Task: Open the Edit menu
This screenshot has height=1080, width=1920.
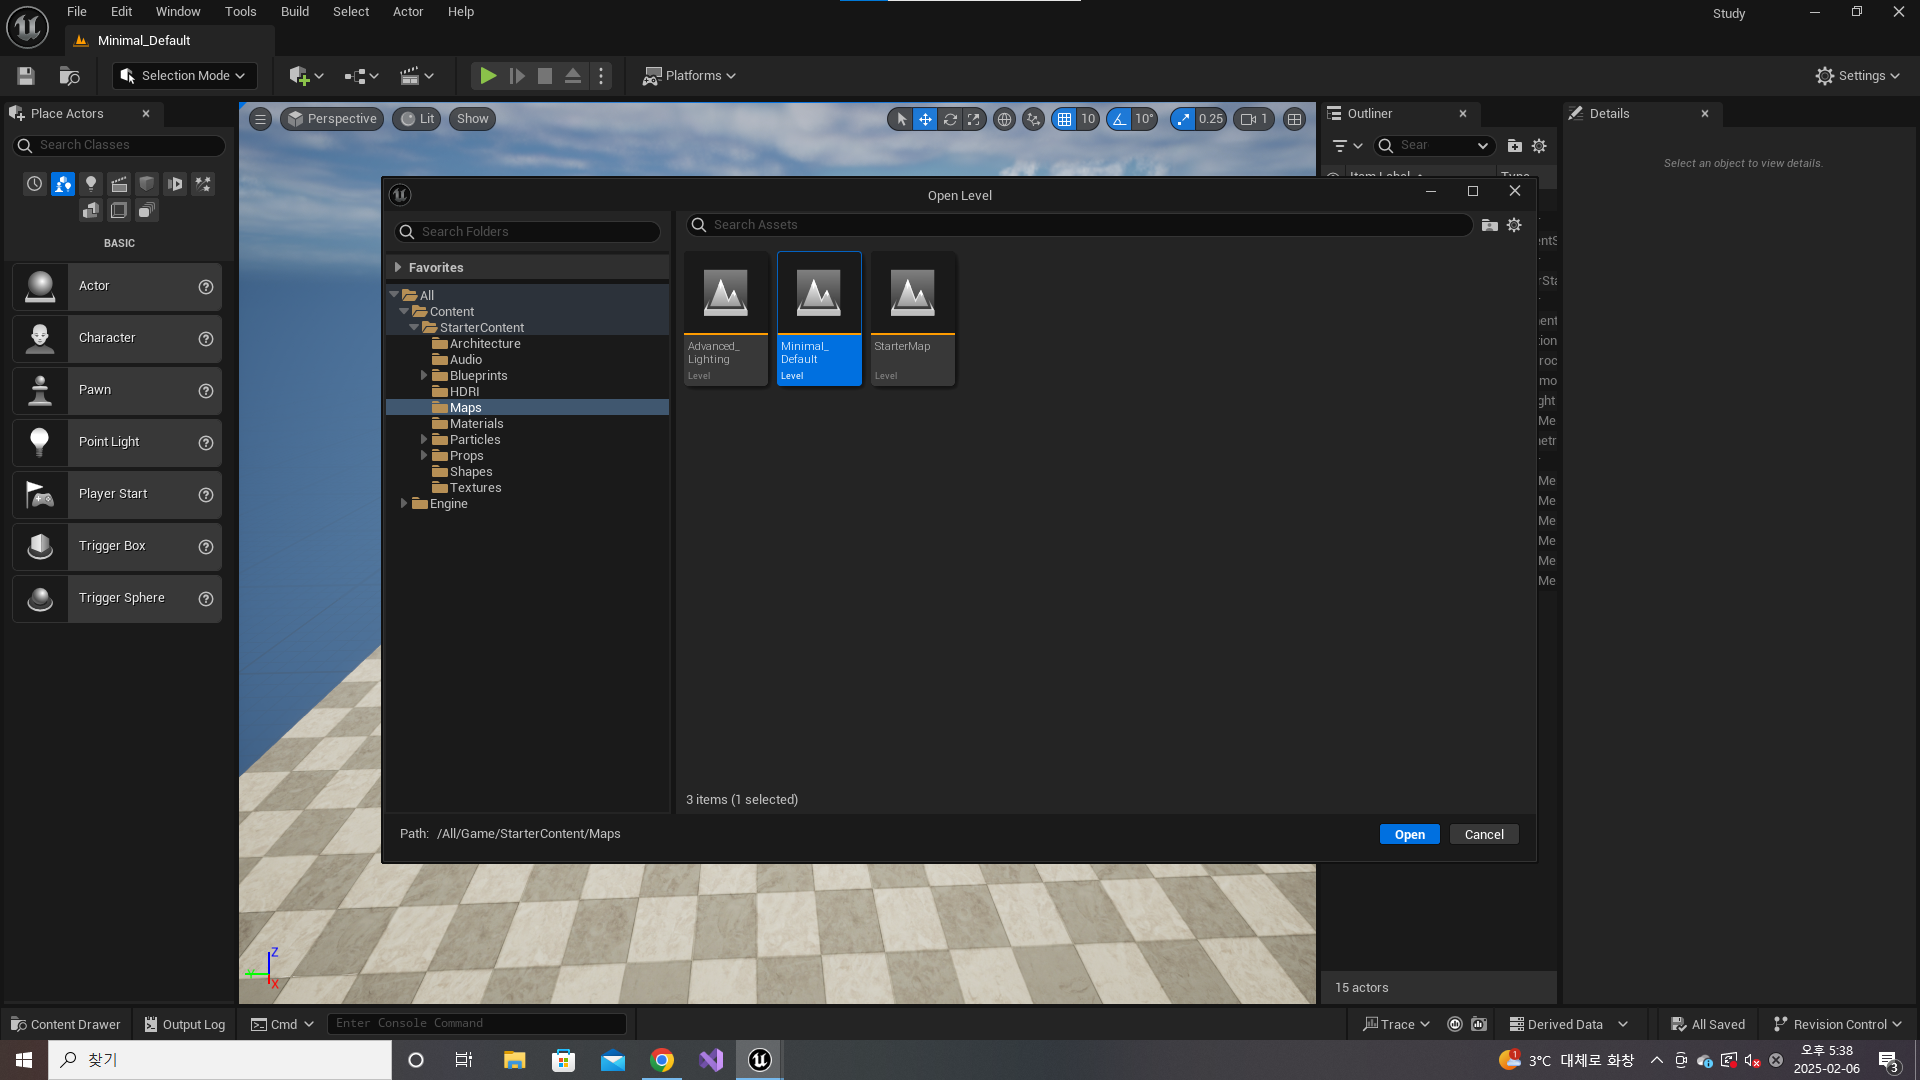Action: tap(121, 12)
